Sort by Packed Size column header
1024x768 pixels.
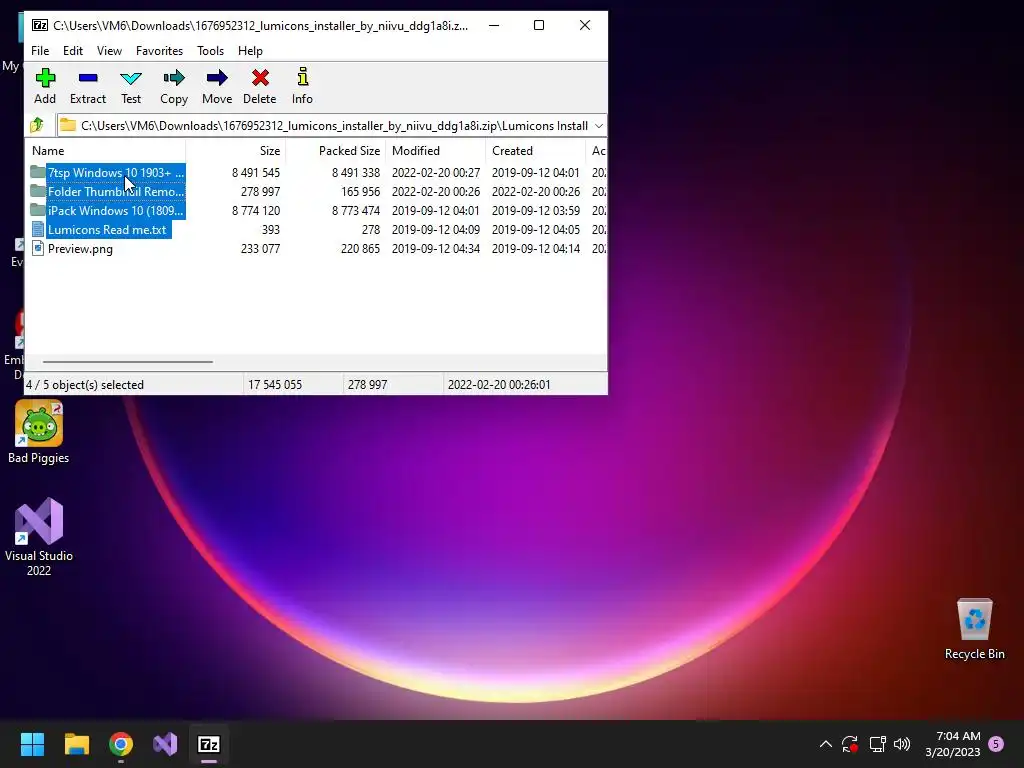tap(336, 151)
